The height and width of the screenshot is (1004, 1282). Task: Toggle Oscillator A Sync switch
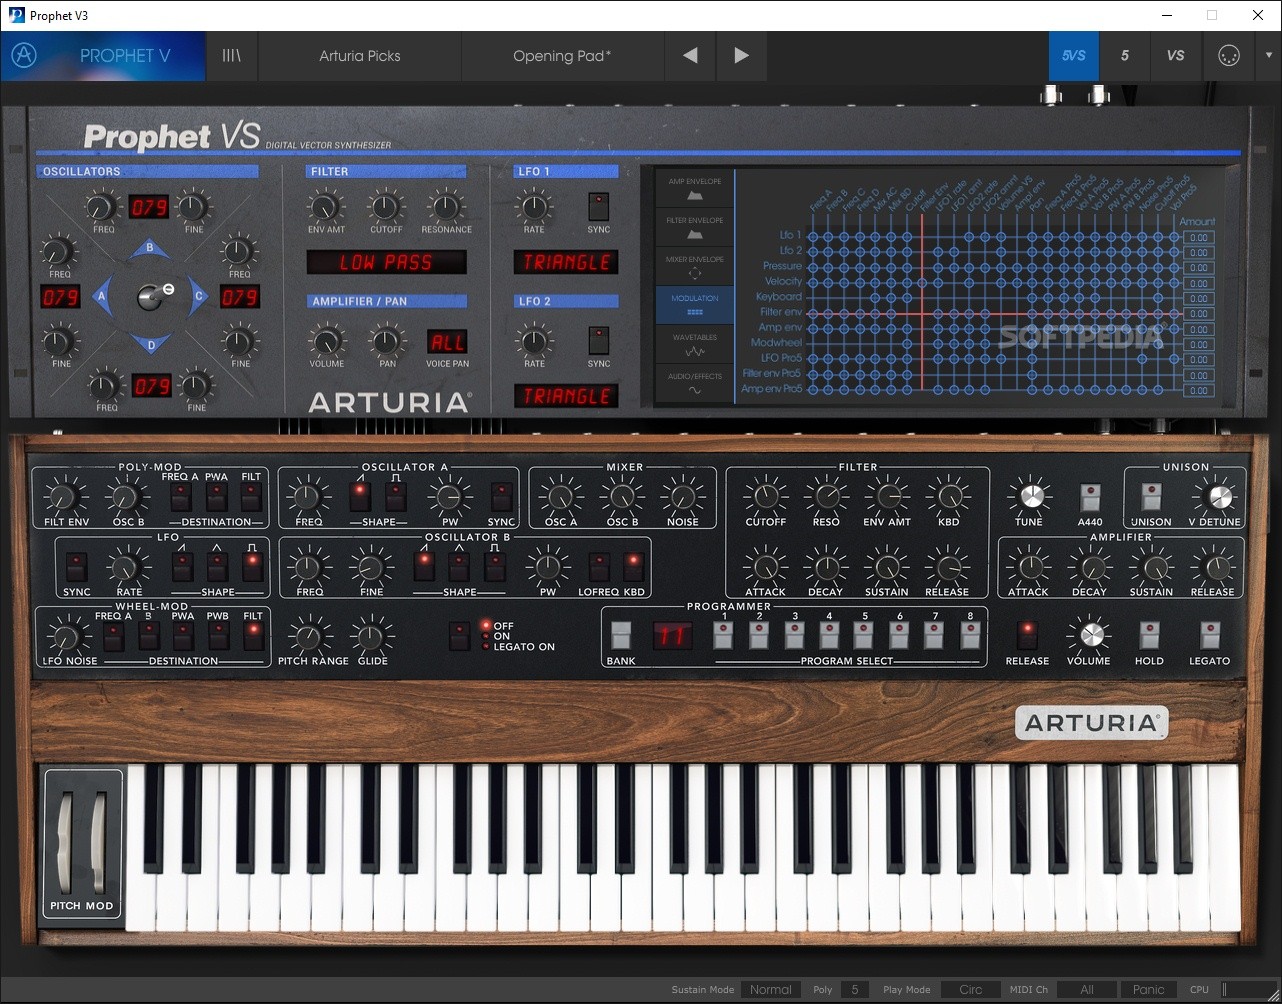pos(502,497)
